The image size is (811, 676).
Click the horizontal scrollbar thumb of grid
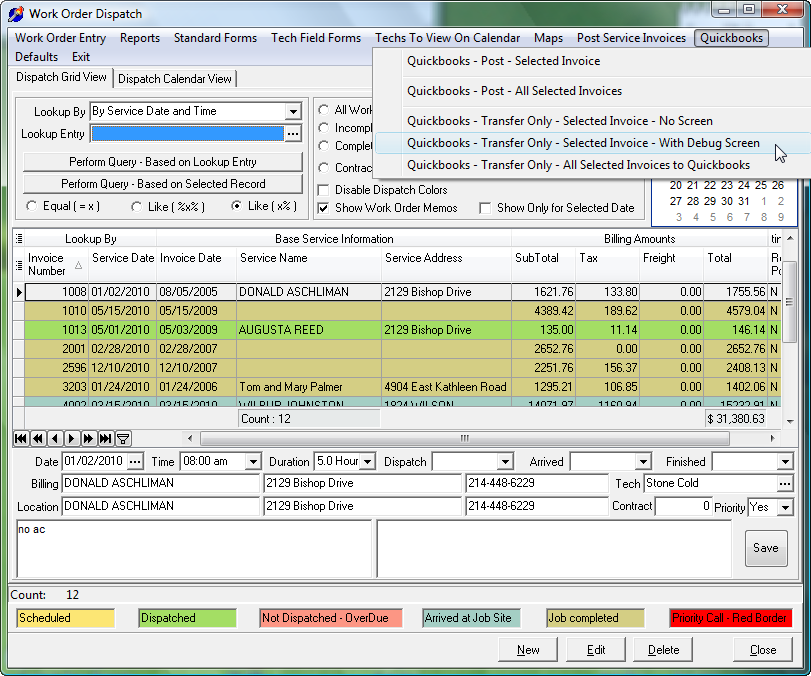pyautogui.click(x=464, y=439)
